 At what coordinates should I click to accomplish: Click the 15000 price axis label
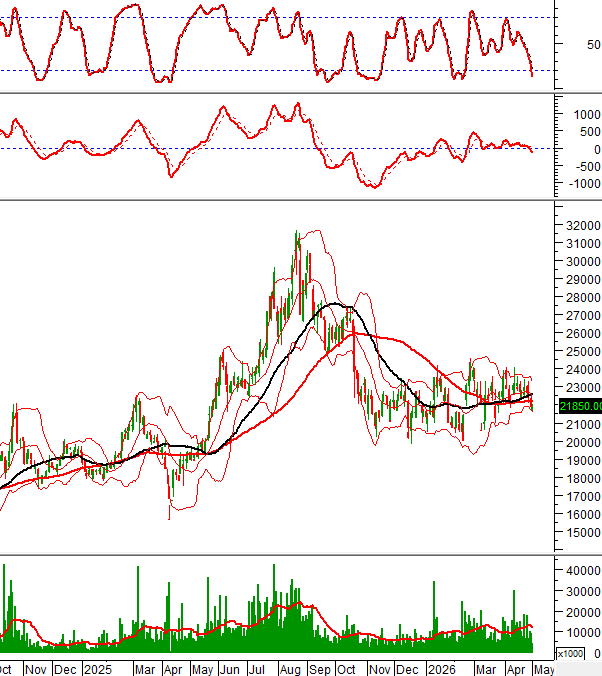tap(583, 533)
